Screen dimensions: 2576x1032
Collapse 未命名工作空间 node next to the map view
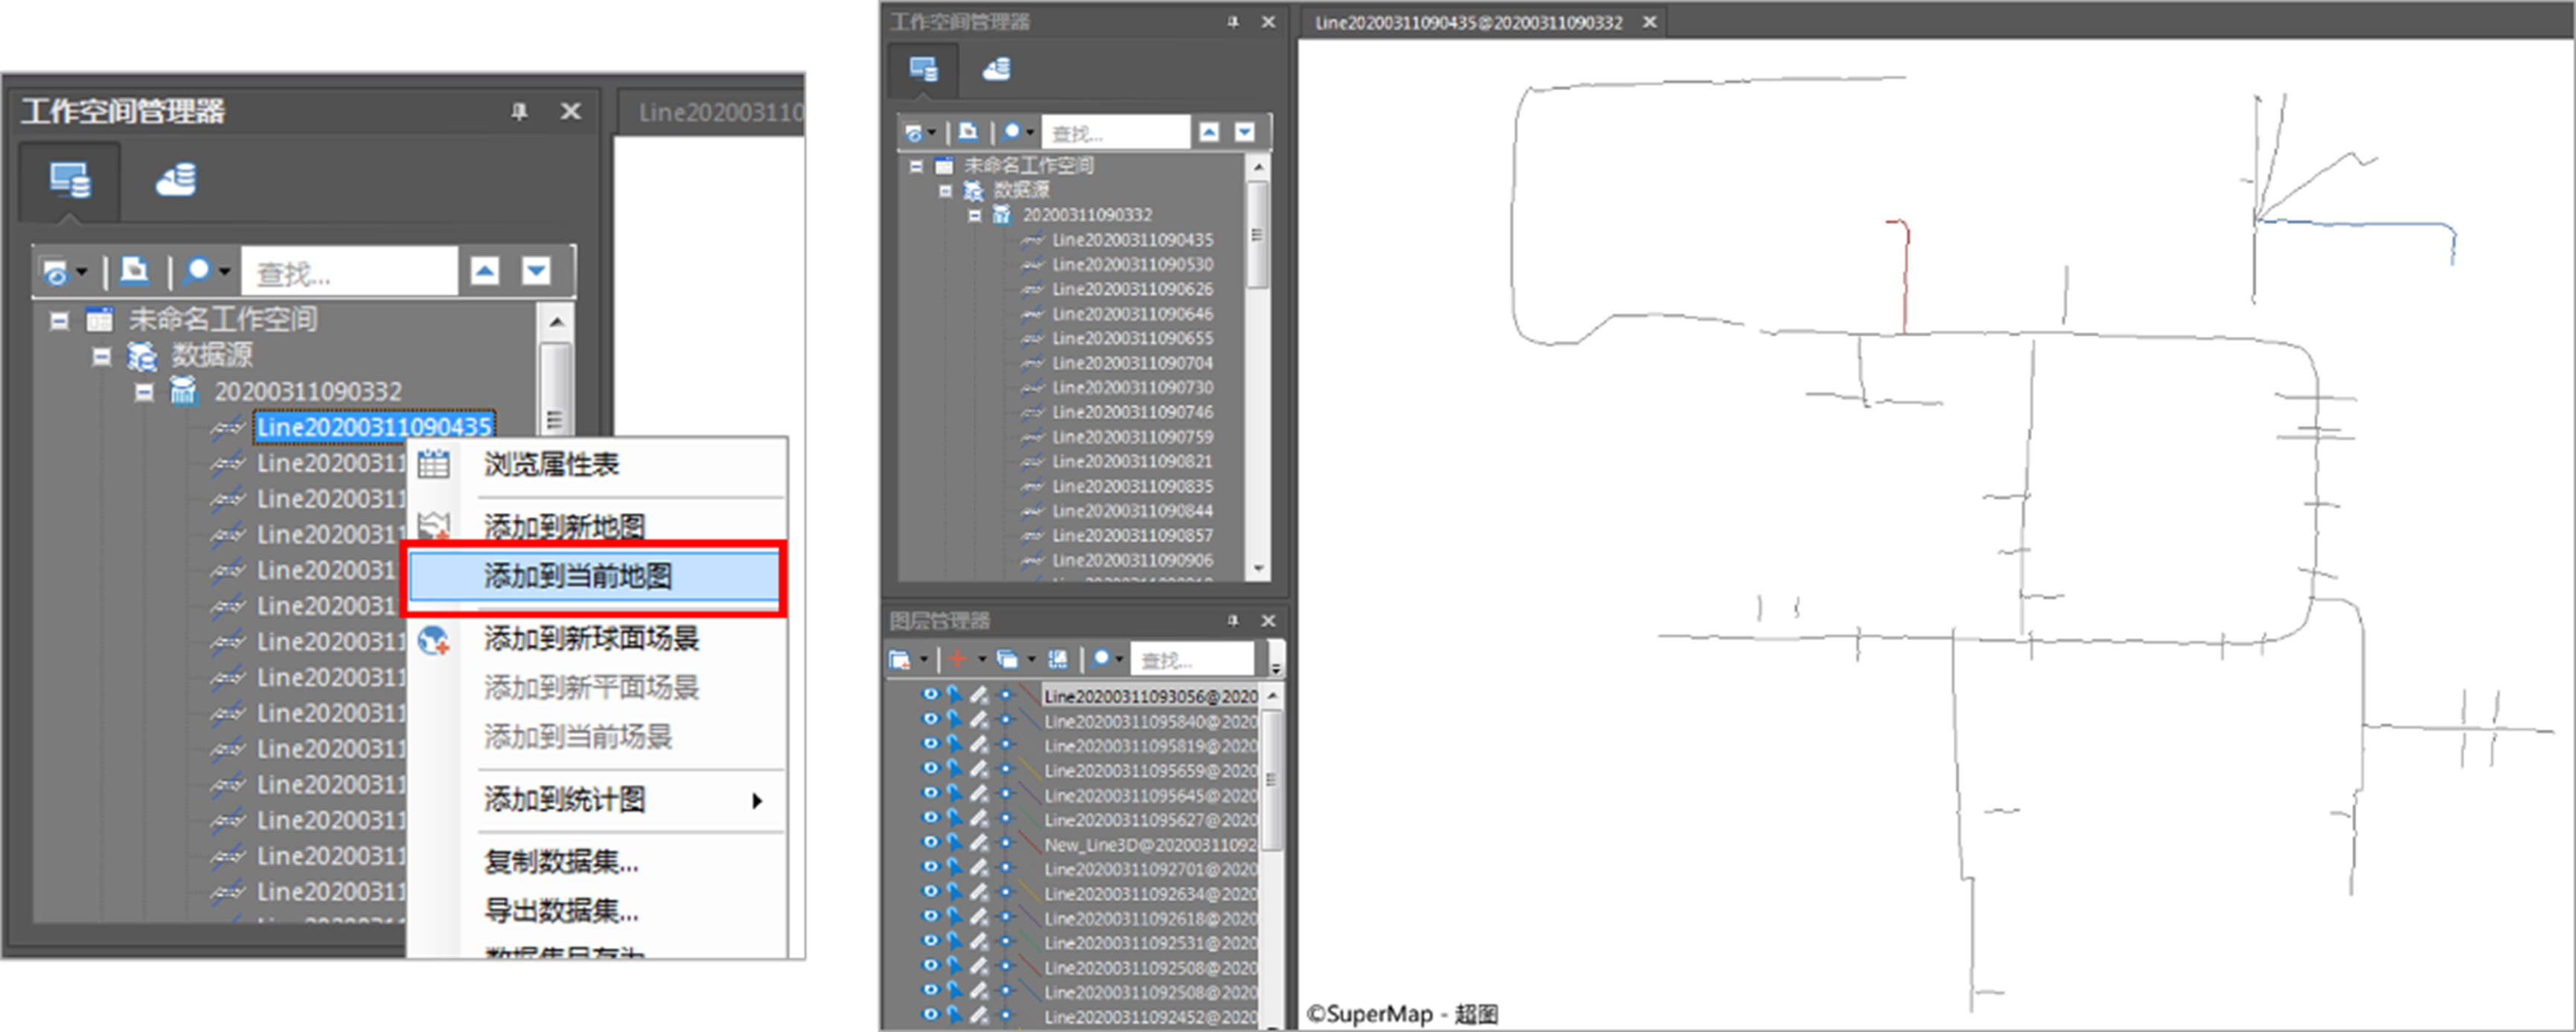916,166
